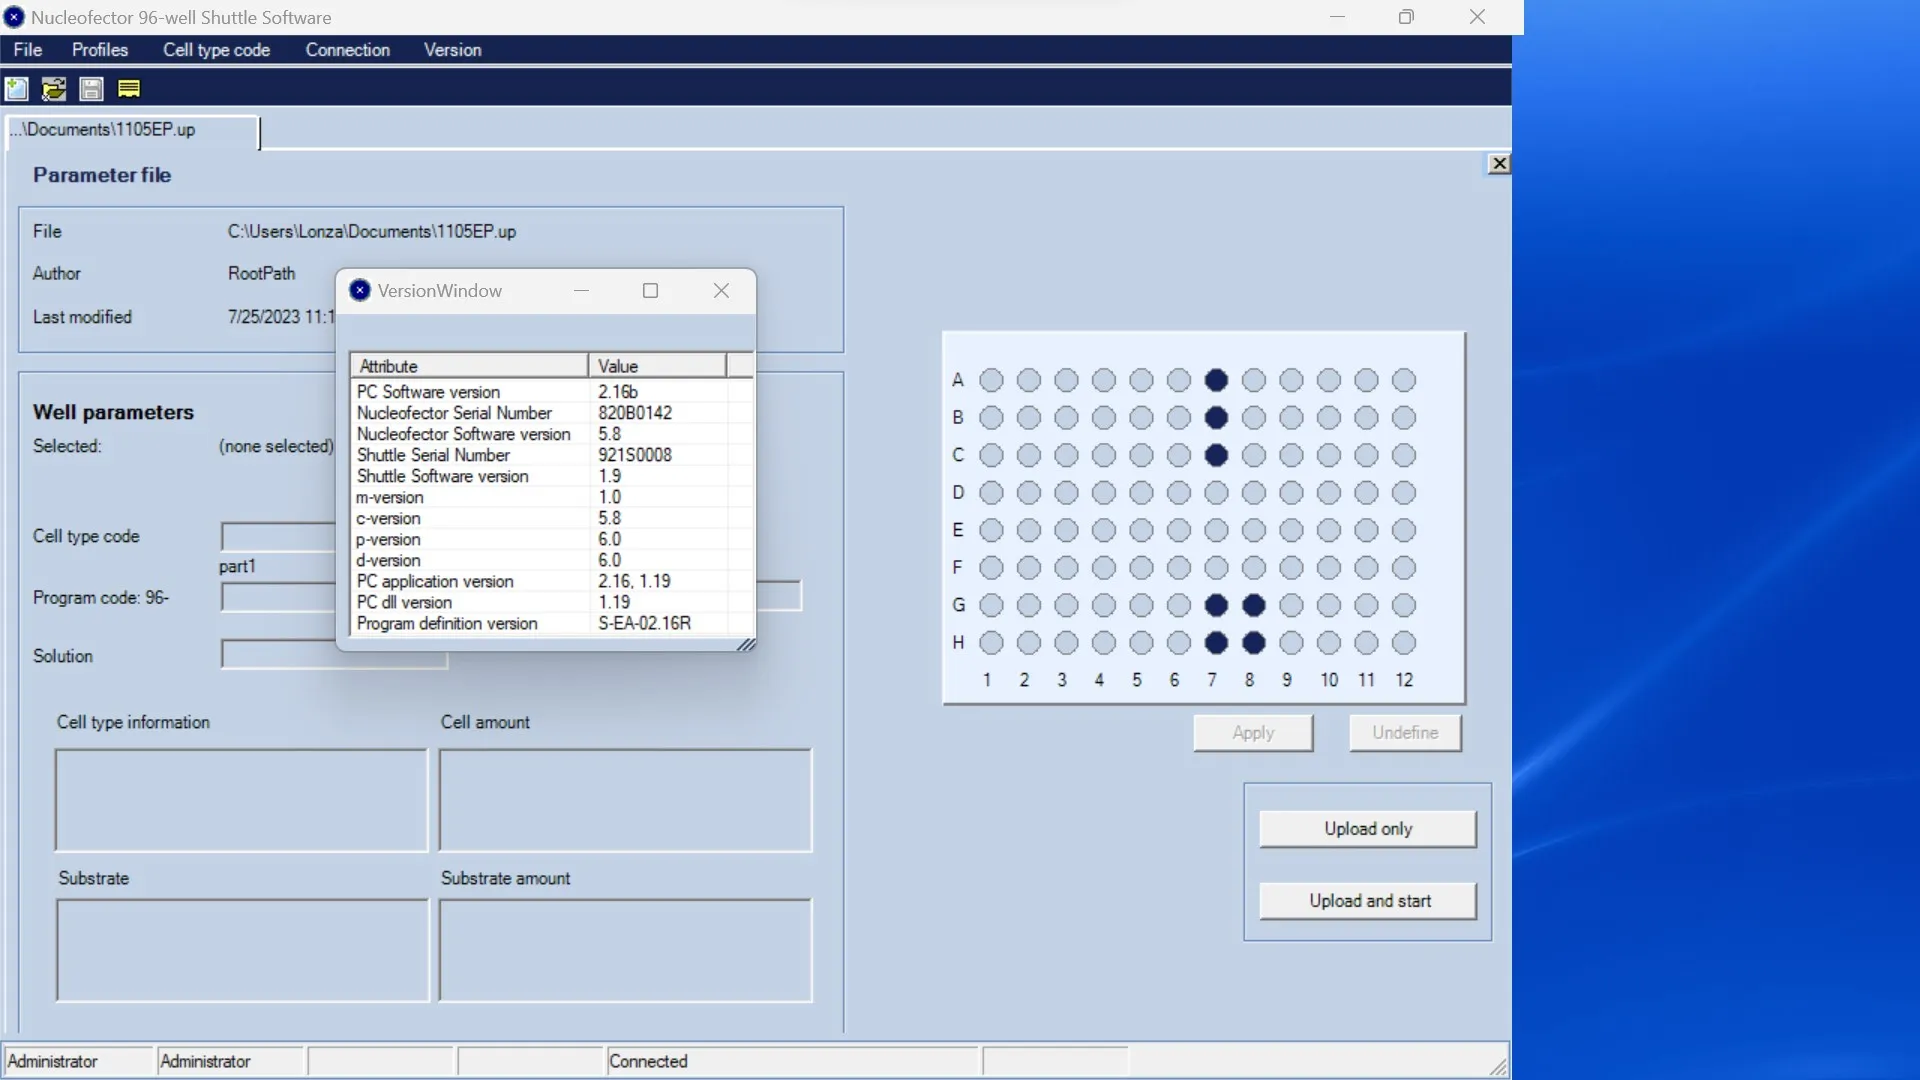Click column label 7 of the plate

click(1212, 680)
